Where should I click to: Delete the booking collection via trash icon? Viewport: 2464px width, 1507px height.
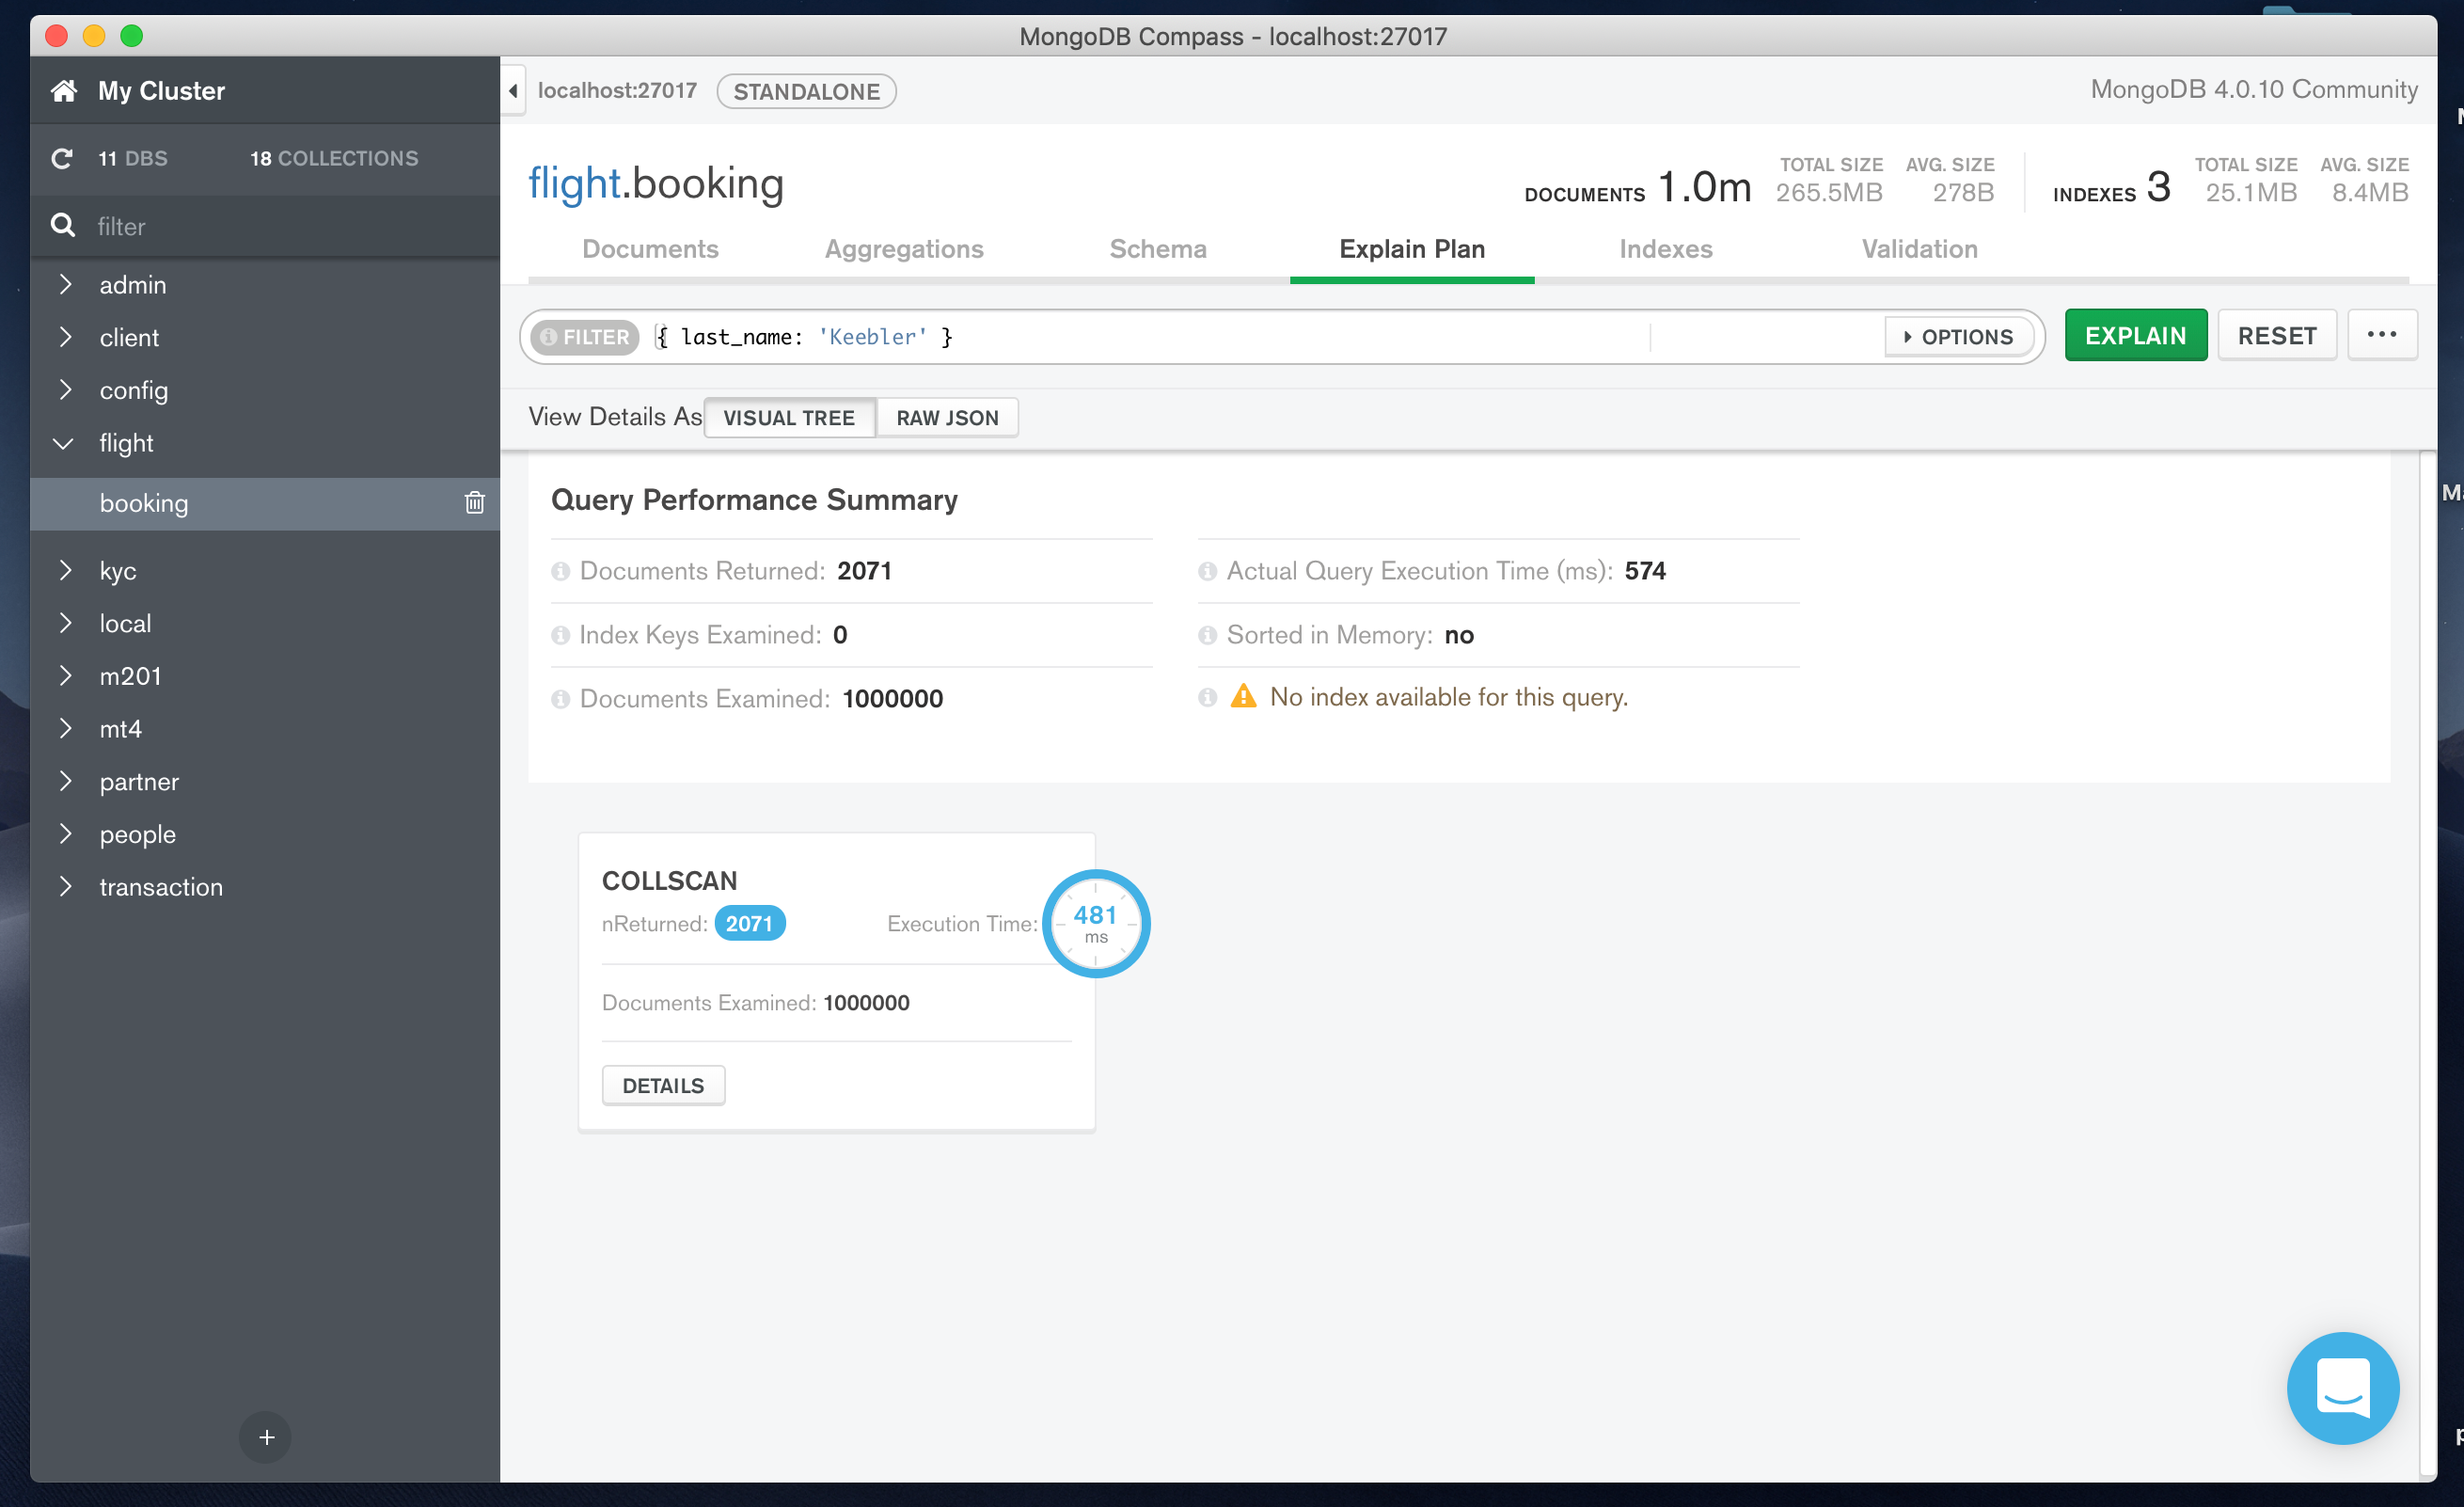[x=473, y=503]
